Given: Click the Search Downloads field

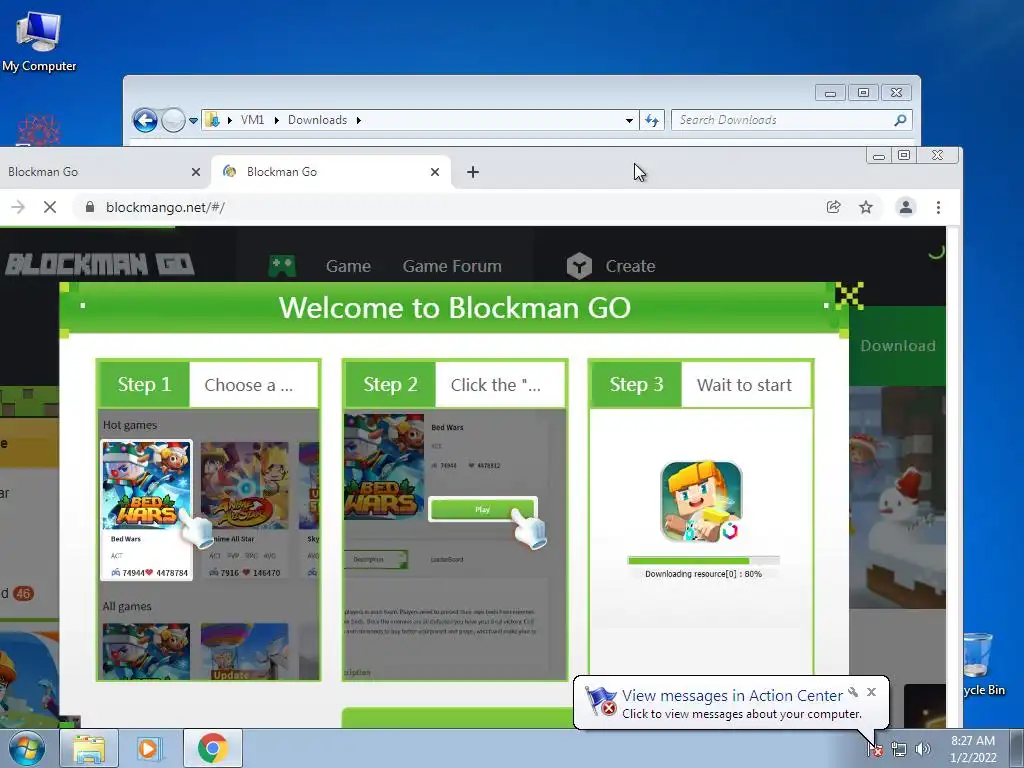Looking at the screenshot, I should point(782,120).
